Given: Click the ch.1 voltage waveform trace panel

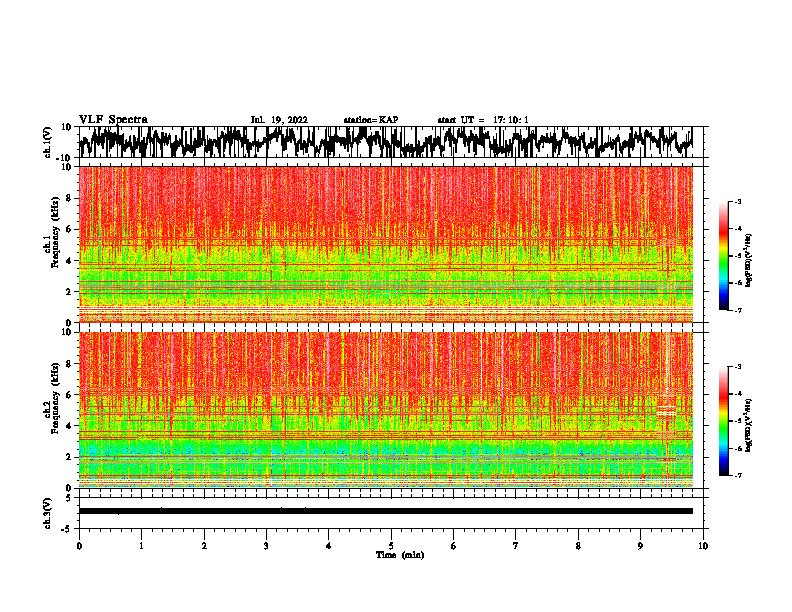Looking at the screenshot, I should tap(385, 142).
